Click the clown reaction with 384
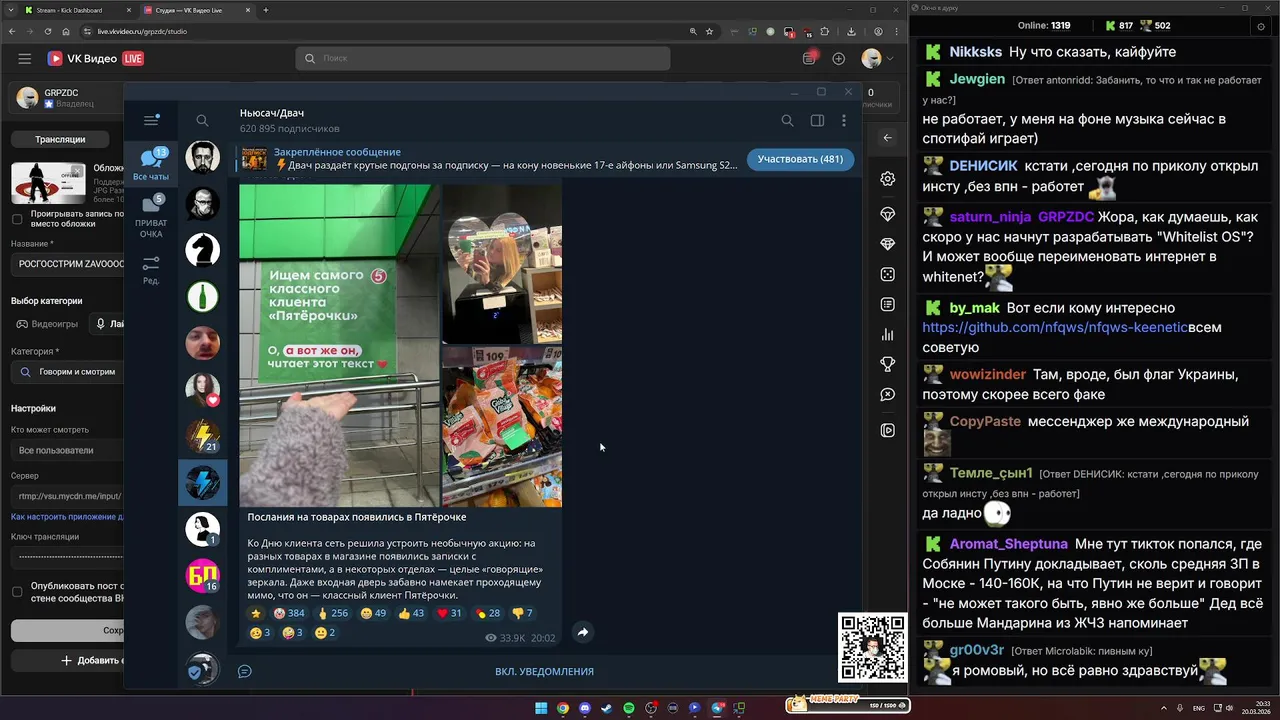The image size is (1280, 720). (288, 613)
